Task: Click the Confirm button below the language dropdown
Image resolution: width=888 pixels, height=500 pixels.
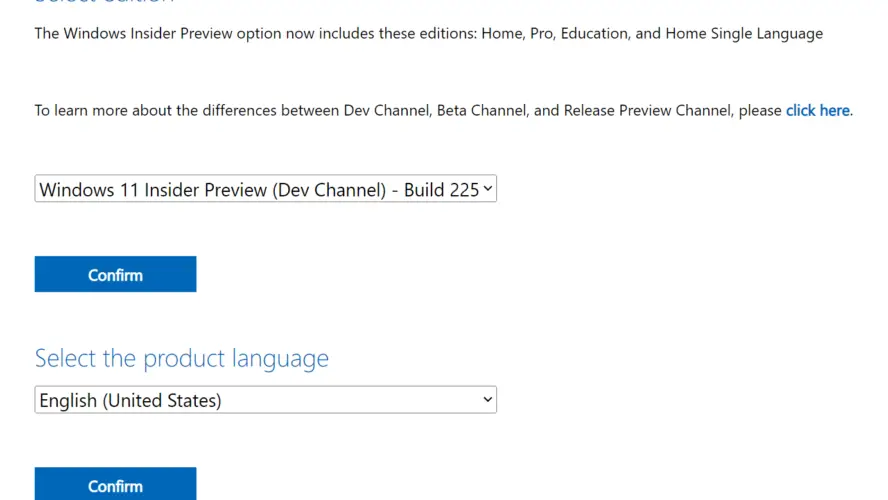Action: pos(116,484)
